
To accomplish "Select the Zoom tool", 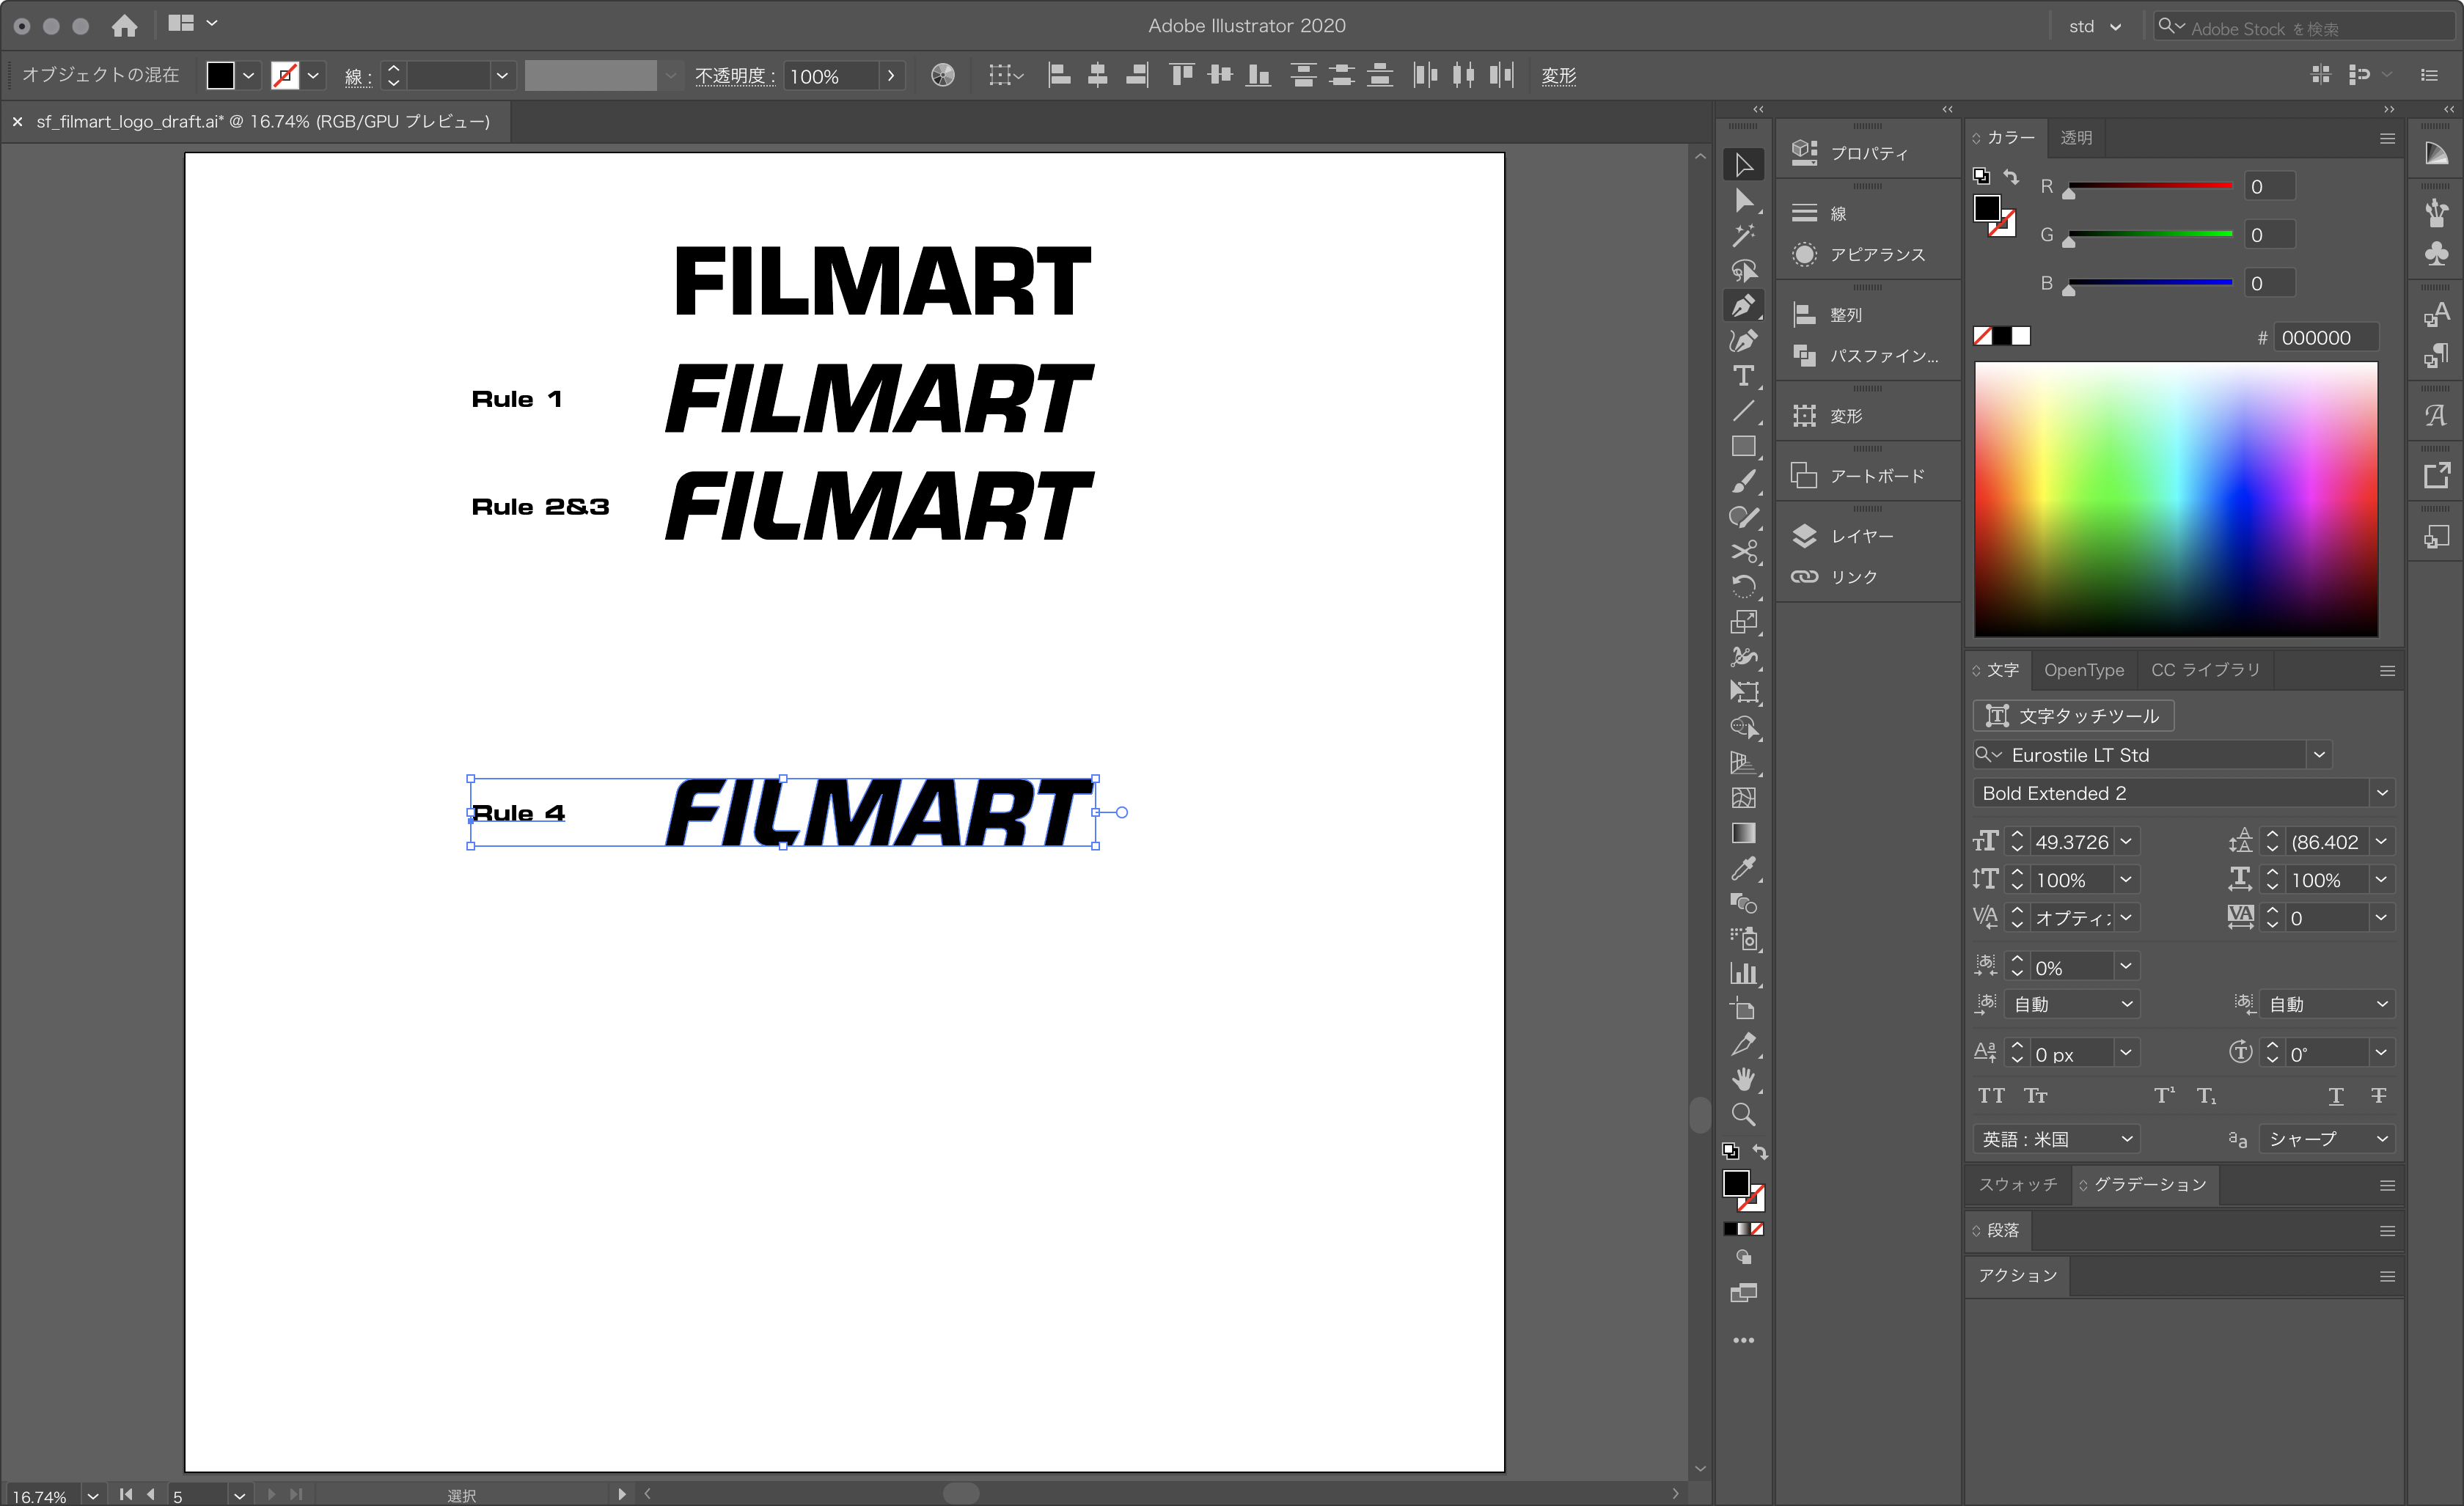I will (1743, 1114).
